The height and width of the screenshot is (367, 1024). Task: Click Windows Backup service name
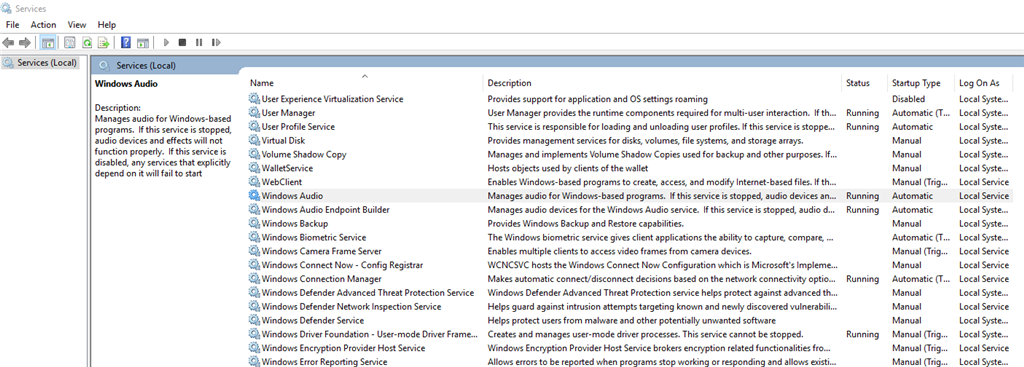coord(295,223)
